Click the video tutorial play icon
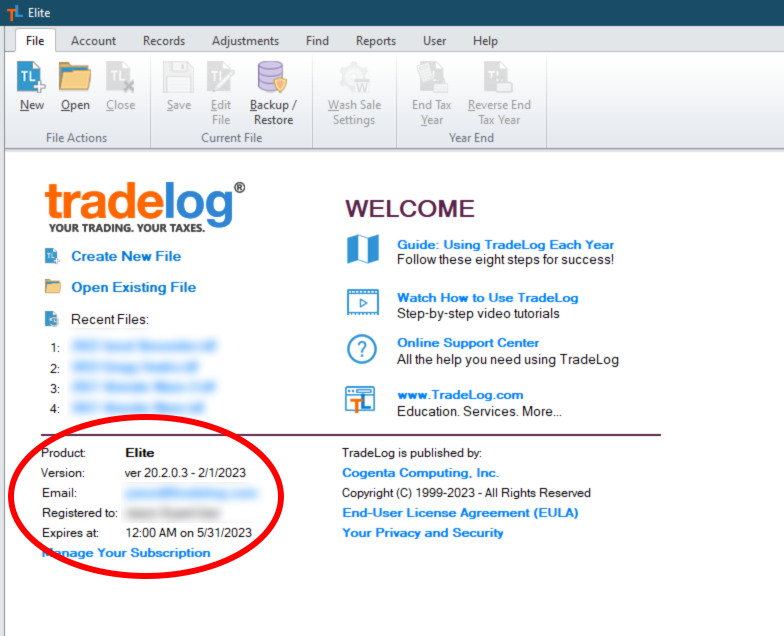The width and height of the screenshot is (784, 636). (363, 302)
